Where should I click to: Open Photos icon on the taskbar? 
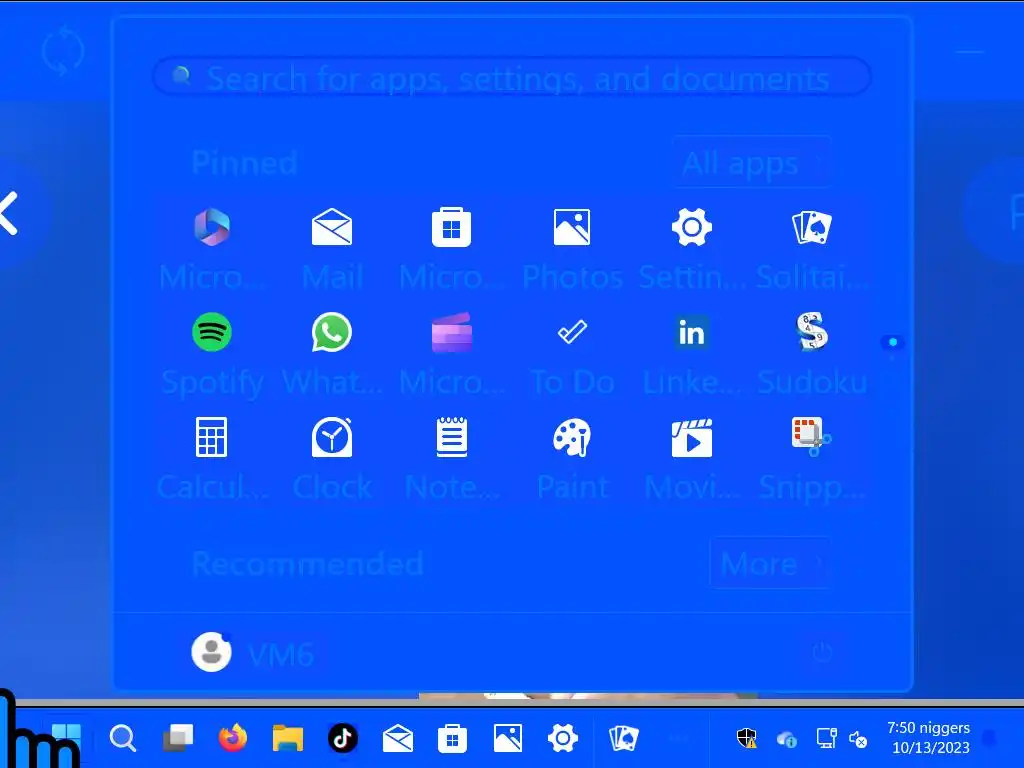point(507,739)
